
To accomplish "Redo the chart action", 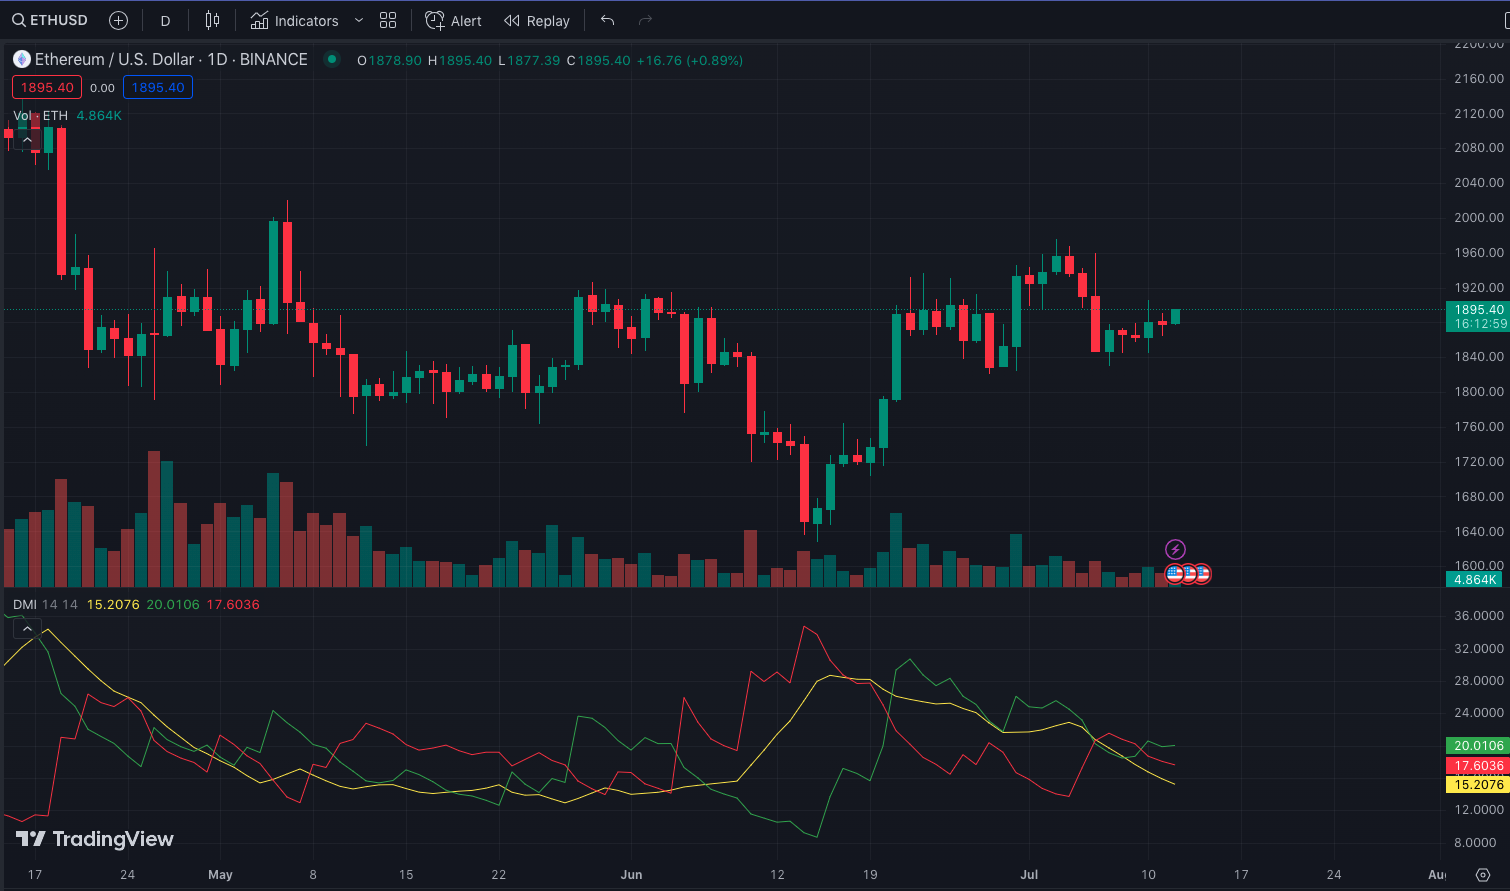I will [645, 20].
